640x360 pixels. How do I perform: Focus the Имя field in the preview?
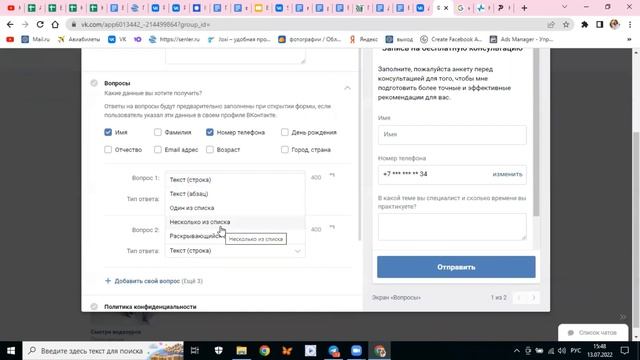pos(452,134)
